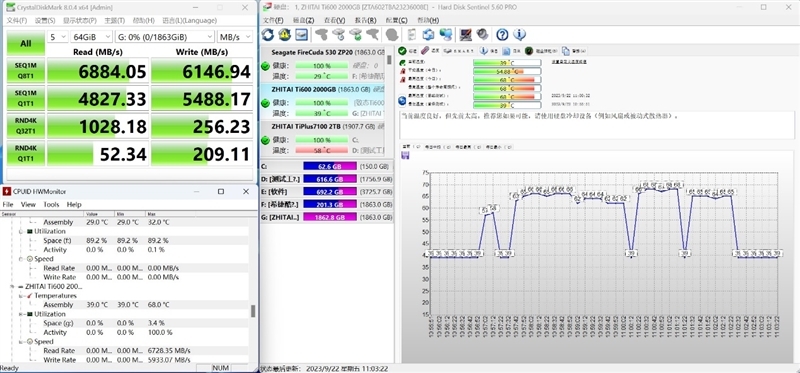Open the alerts tab with pages icon
Screen dimensions: 800x373
574,51
